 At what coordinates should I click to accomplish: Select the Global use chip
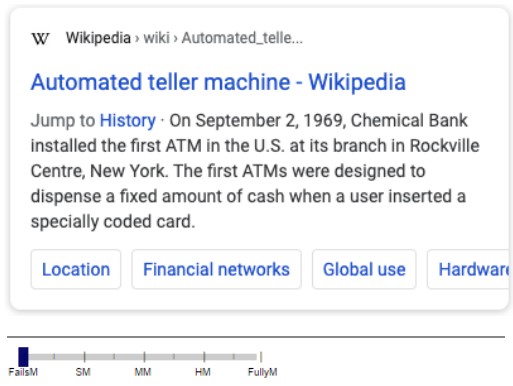(364, 269)
